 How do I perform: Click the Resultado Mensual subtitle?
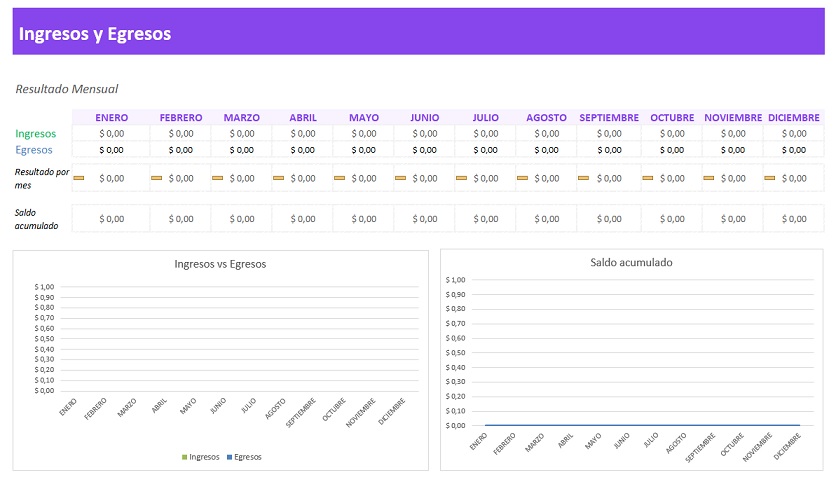coord(67,89)
